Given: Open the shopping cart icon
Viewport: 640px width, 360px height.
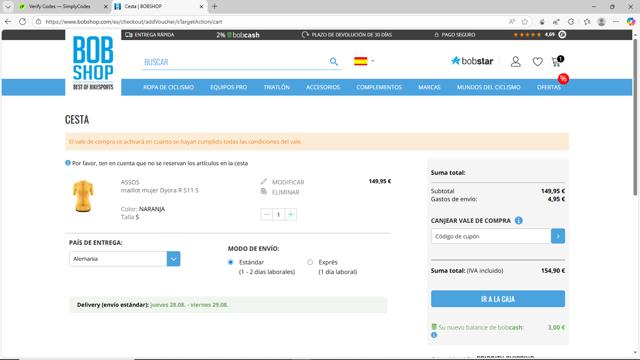Looking at the screenshot, I should [557, 61].
